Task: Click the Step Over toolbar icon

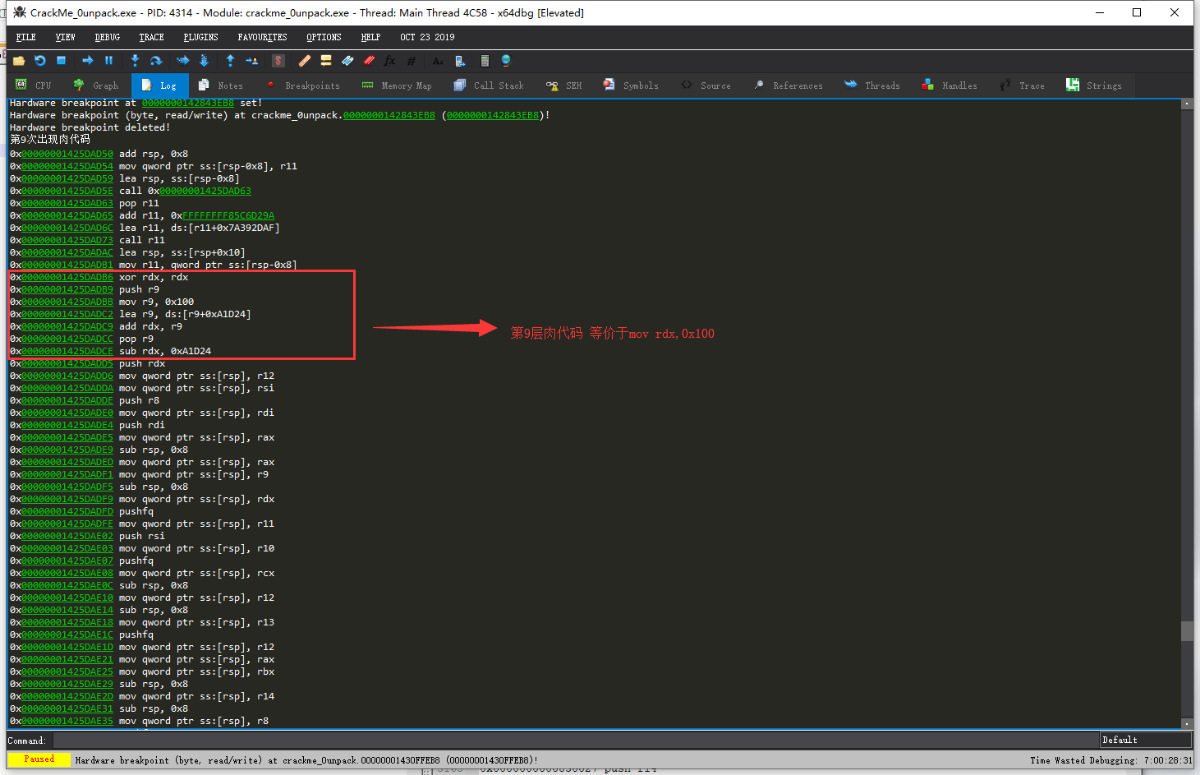Action: 156,60
